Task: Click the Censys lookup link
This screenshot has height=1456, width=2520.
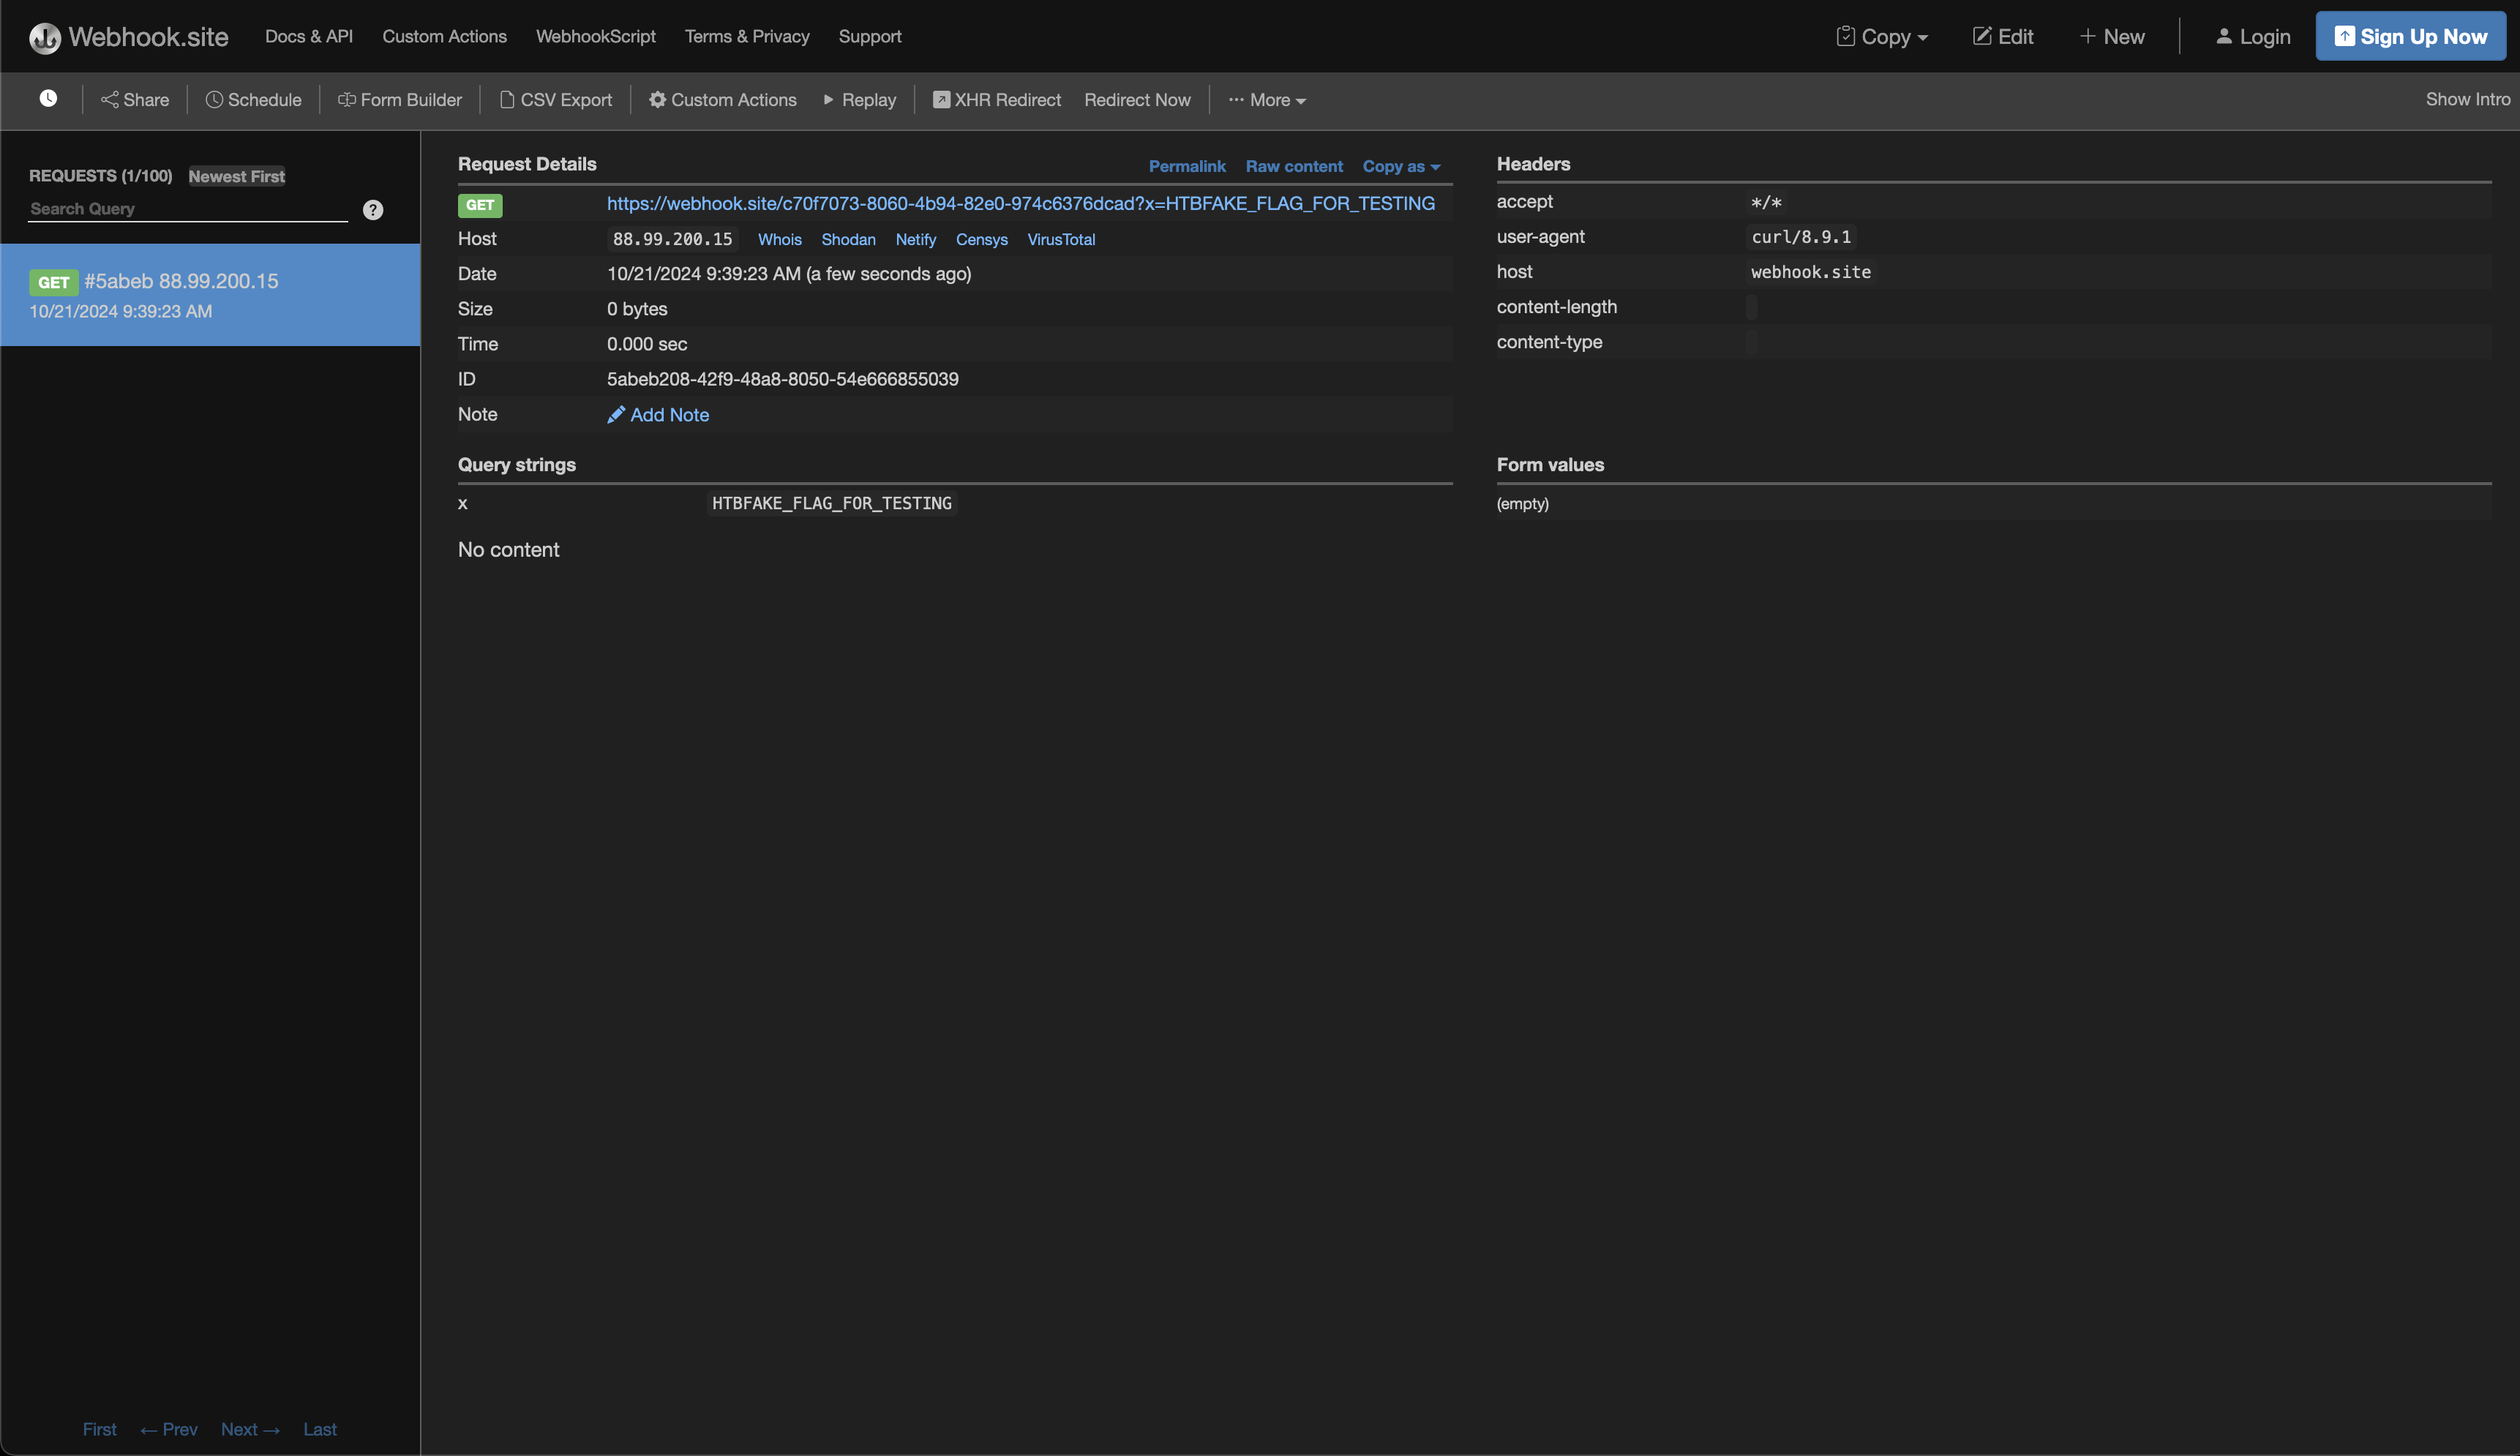Action: (982, 239)
